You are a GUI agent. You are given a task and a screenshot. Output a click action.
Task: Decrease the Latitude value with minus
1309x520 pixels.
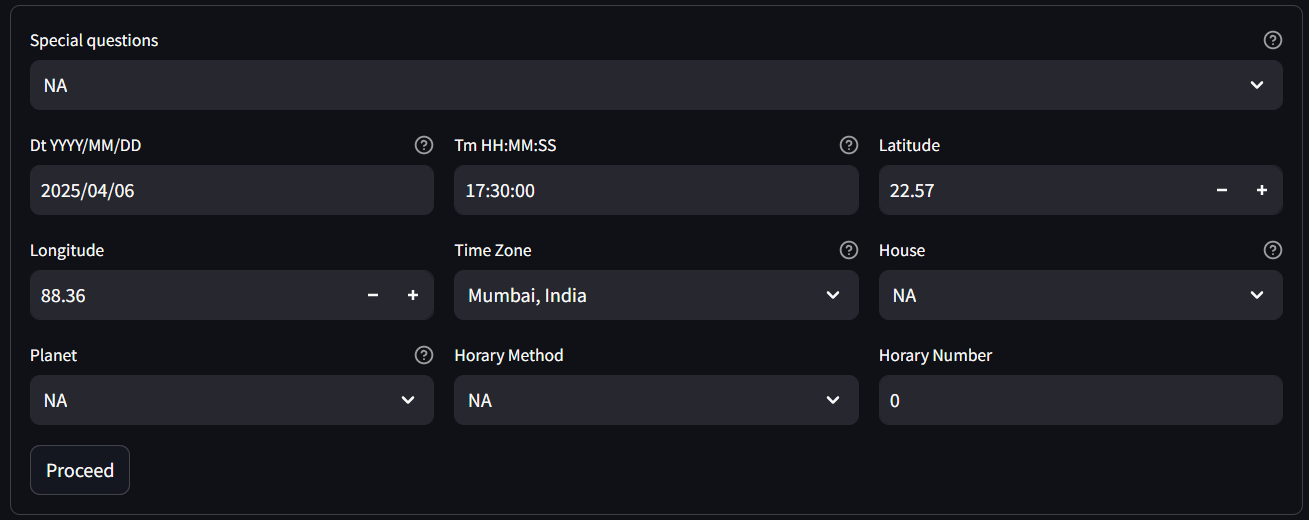tap(1222, 190)
